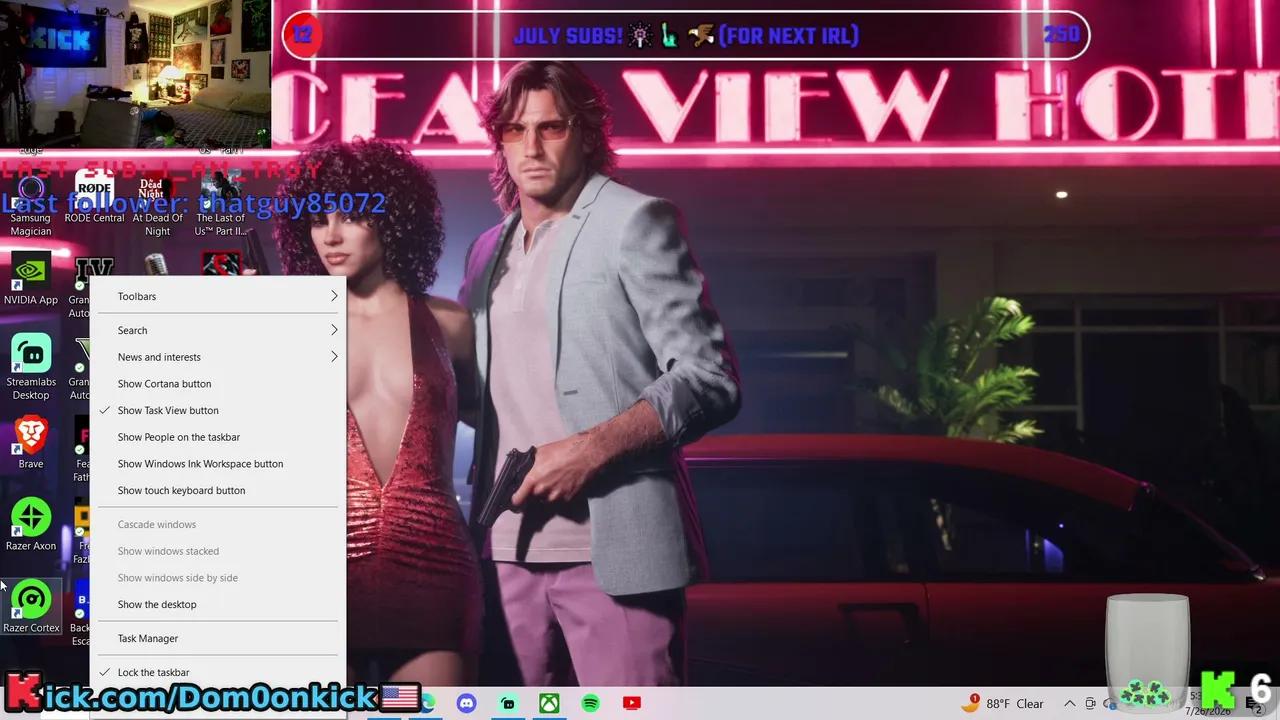1280x720 pixels.
Task: Enable Show People on the taskbar
Action: [218, 437]
